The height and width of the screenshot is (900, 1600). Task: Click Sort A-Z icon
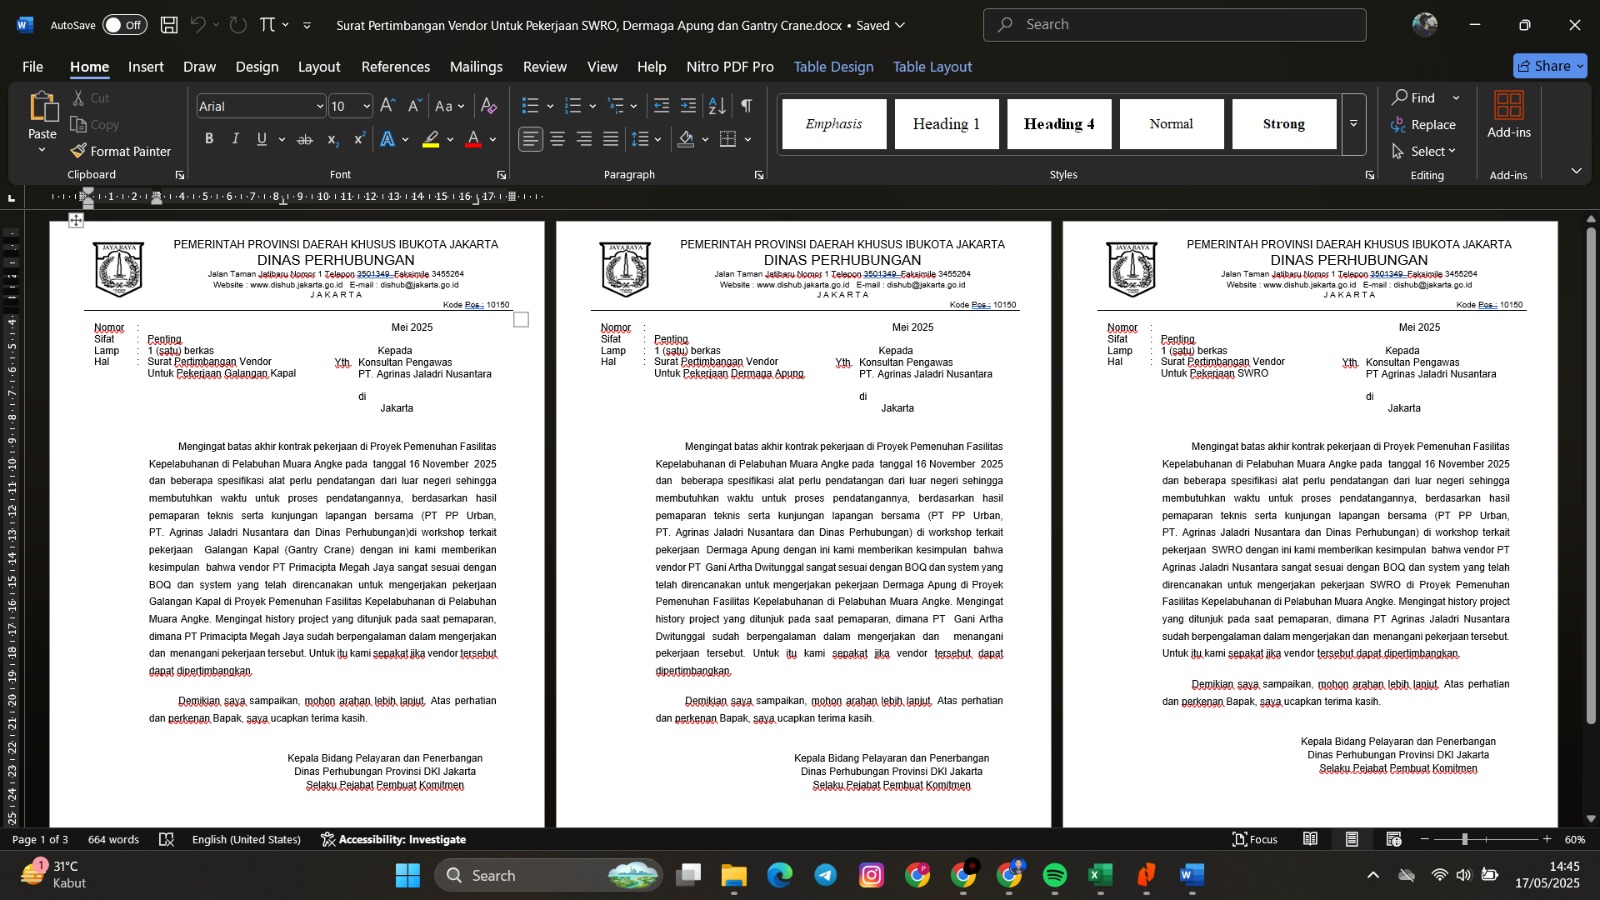[717, 105]
